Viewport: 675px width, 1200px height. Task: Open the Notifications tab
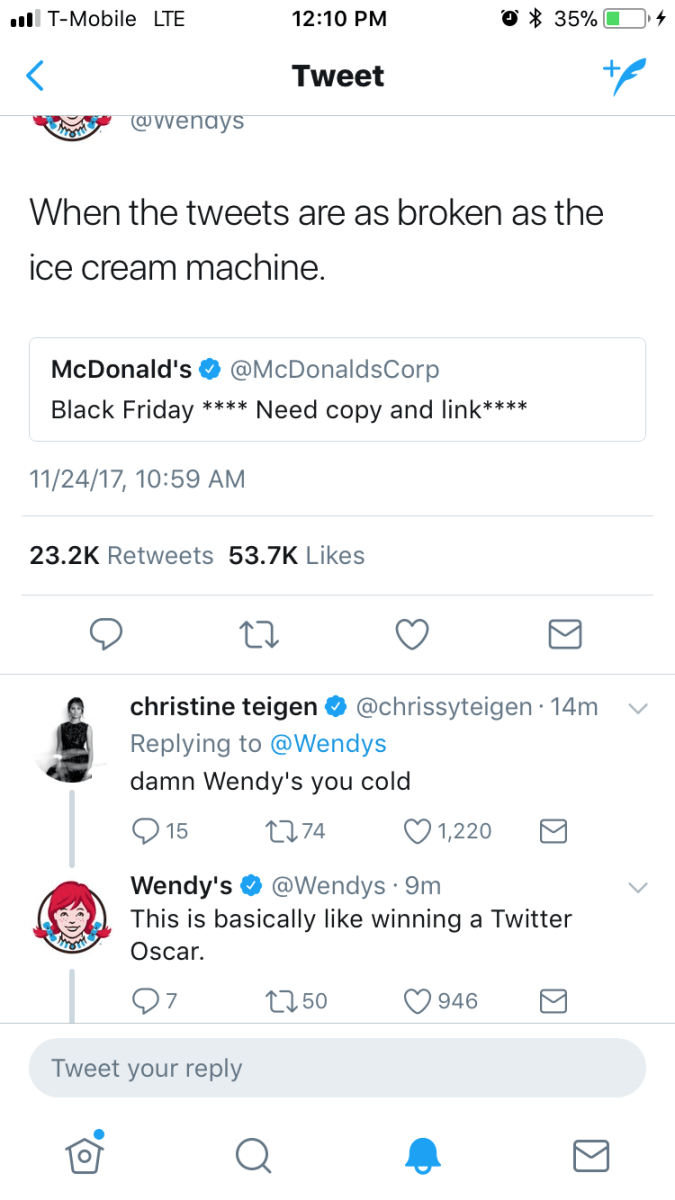[422, 1155]
